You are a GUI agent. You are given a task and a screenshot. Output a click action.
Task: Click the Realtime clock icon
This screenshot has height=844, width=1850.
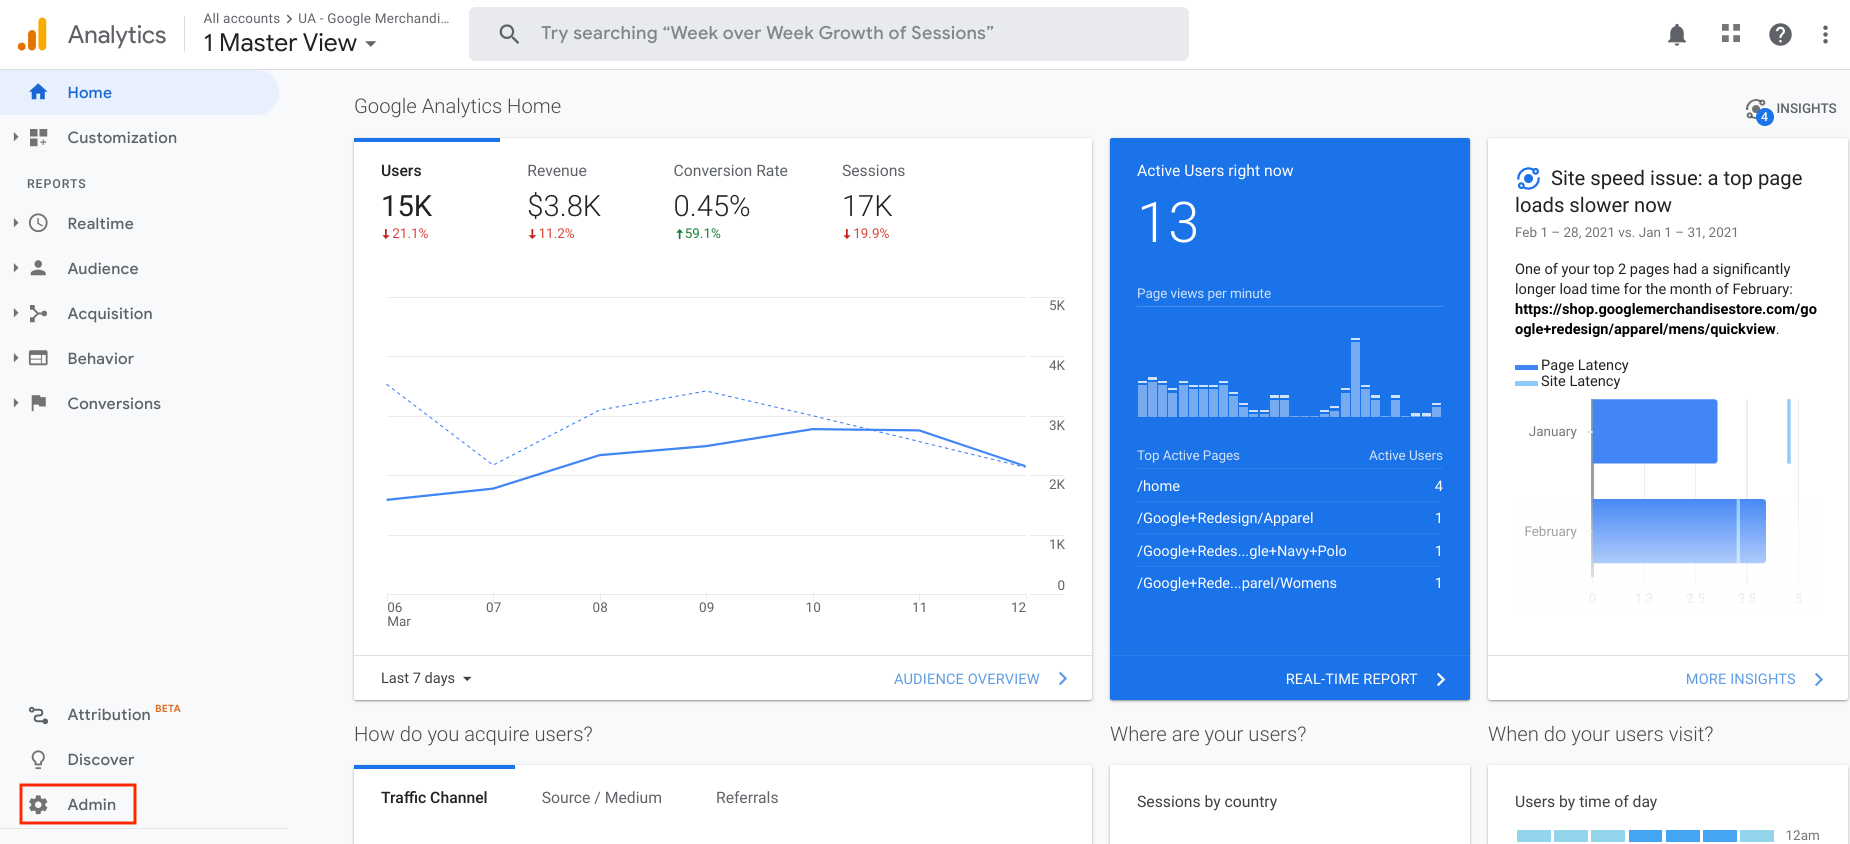coord(38,223)
